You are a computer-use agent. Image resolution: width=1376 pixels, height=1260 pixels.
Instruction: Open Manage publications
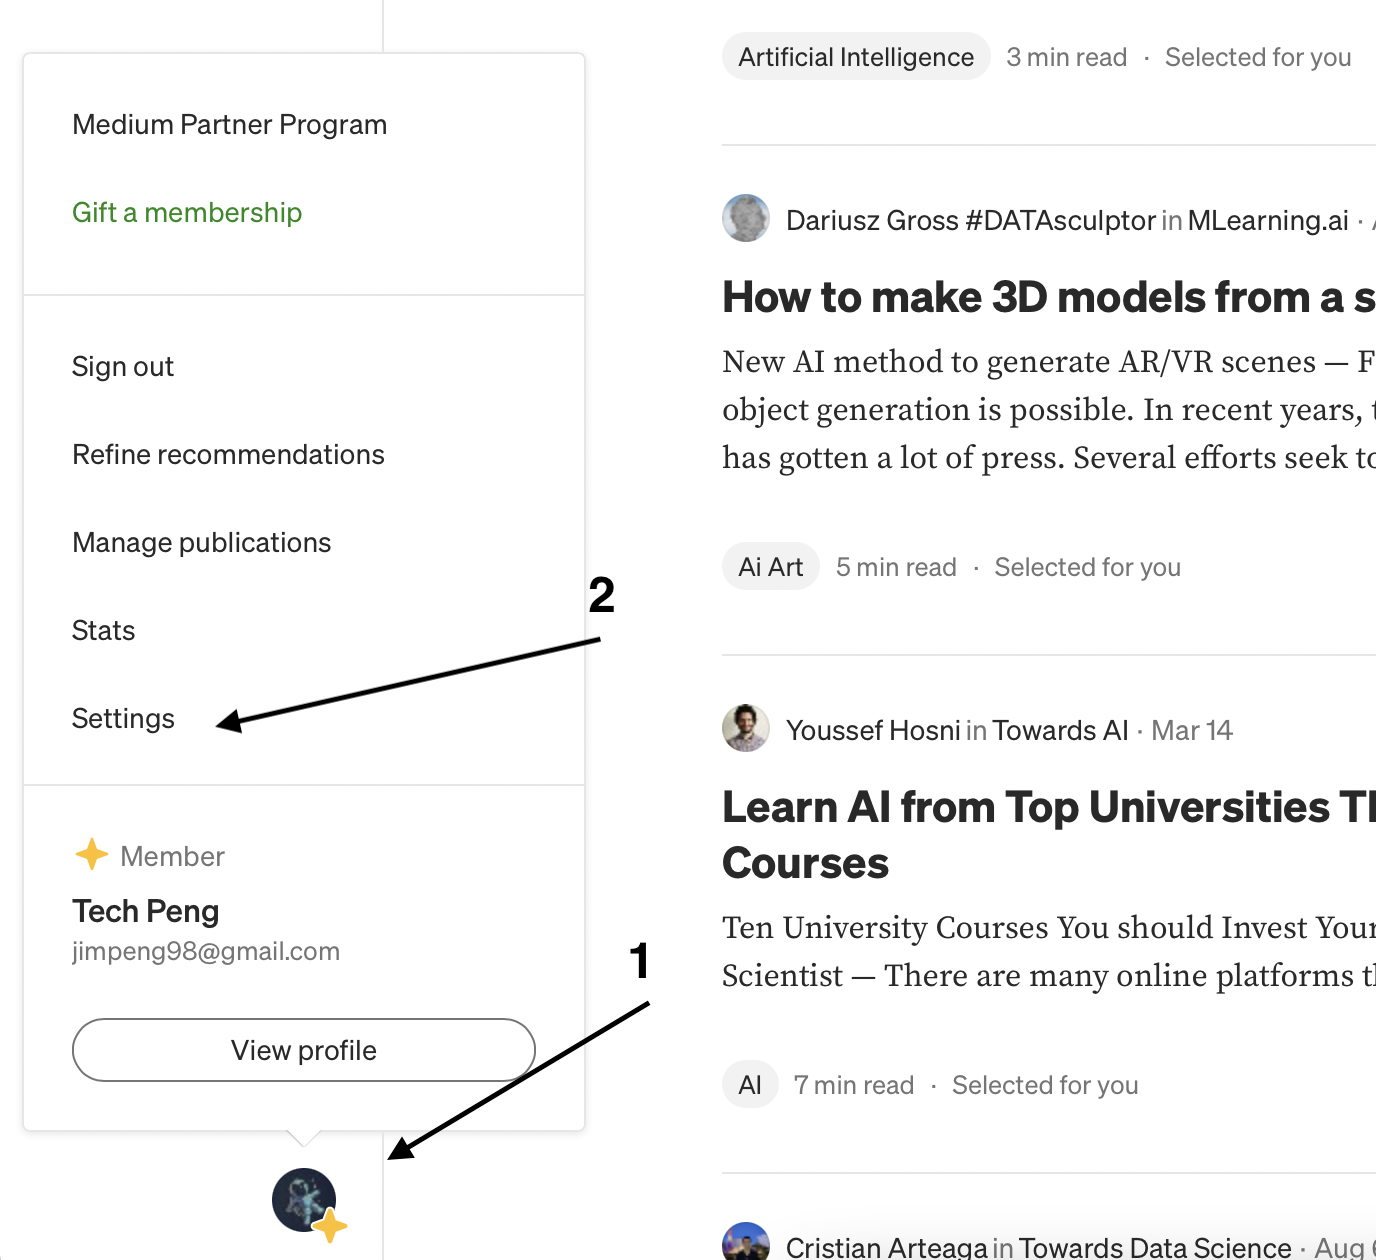click(x=202, y=542)
